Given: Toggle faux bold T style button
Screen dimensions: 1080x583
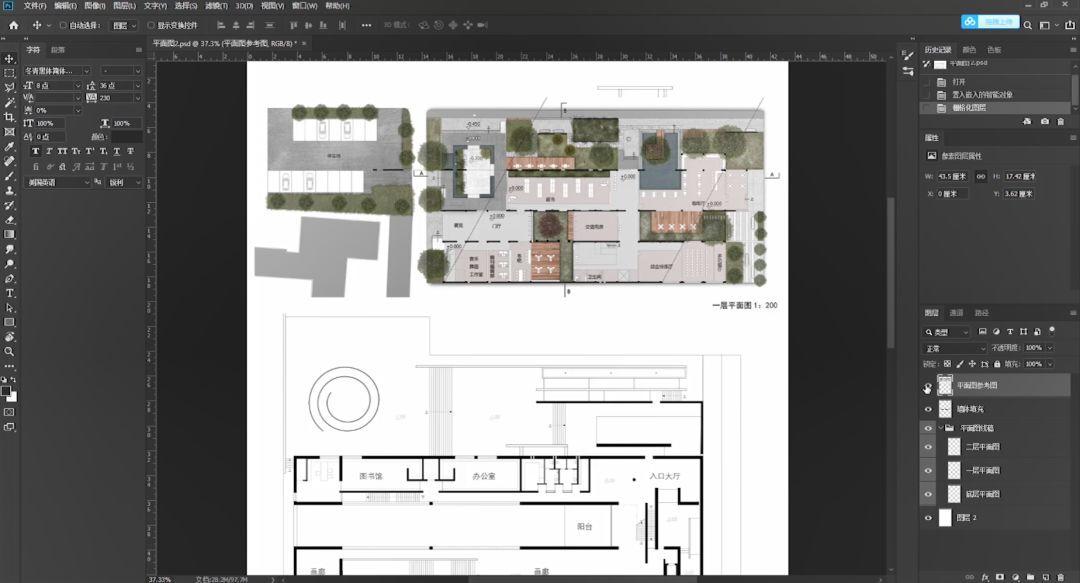Looking at the screenshot, I should 36,152.
